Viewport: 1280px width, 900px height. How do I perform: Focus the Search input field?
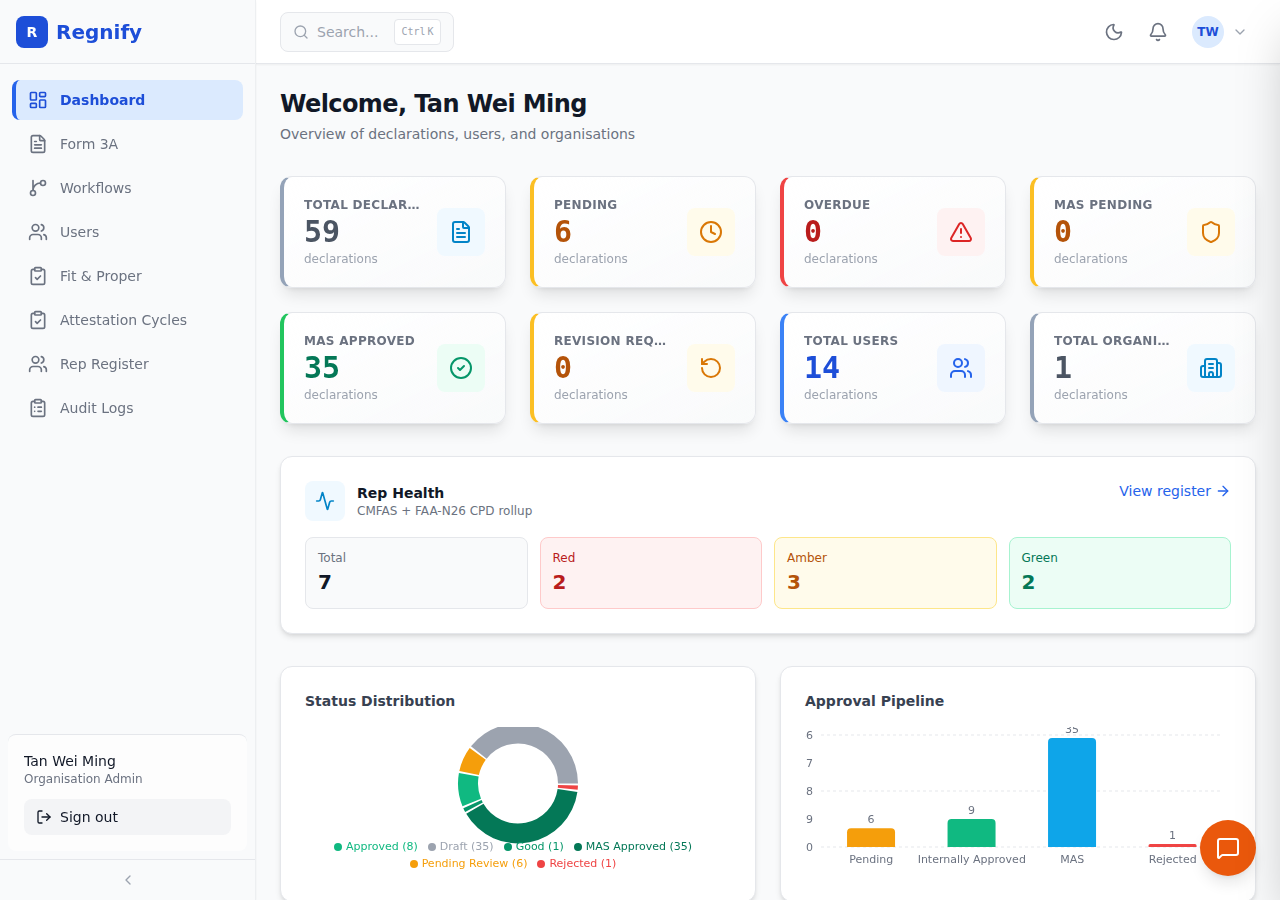pos(367,32)
